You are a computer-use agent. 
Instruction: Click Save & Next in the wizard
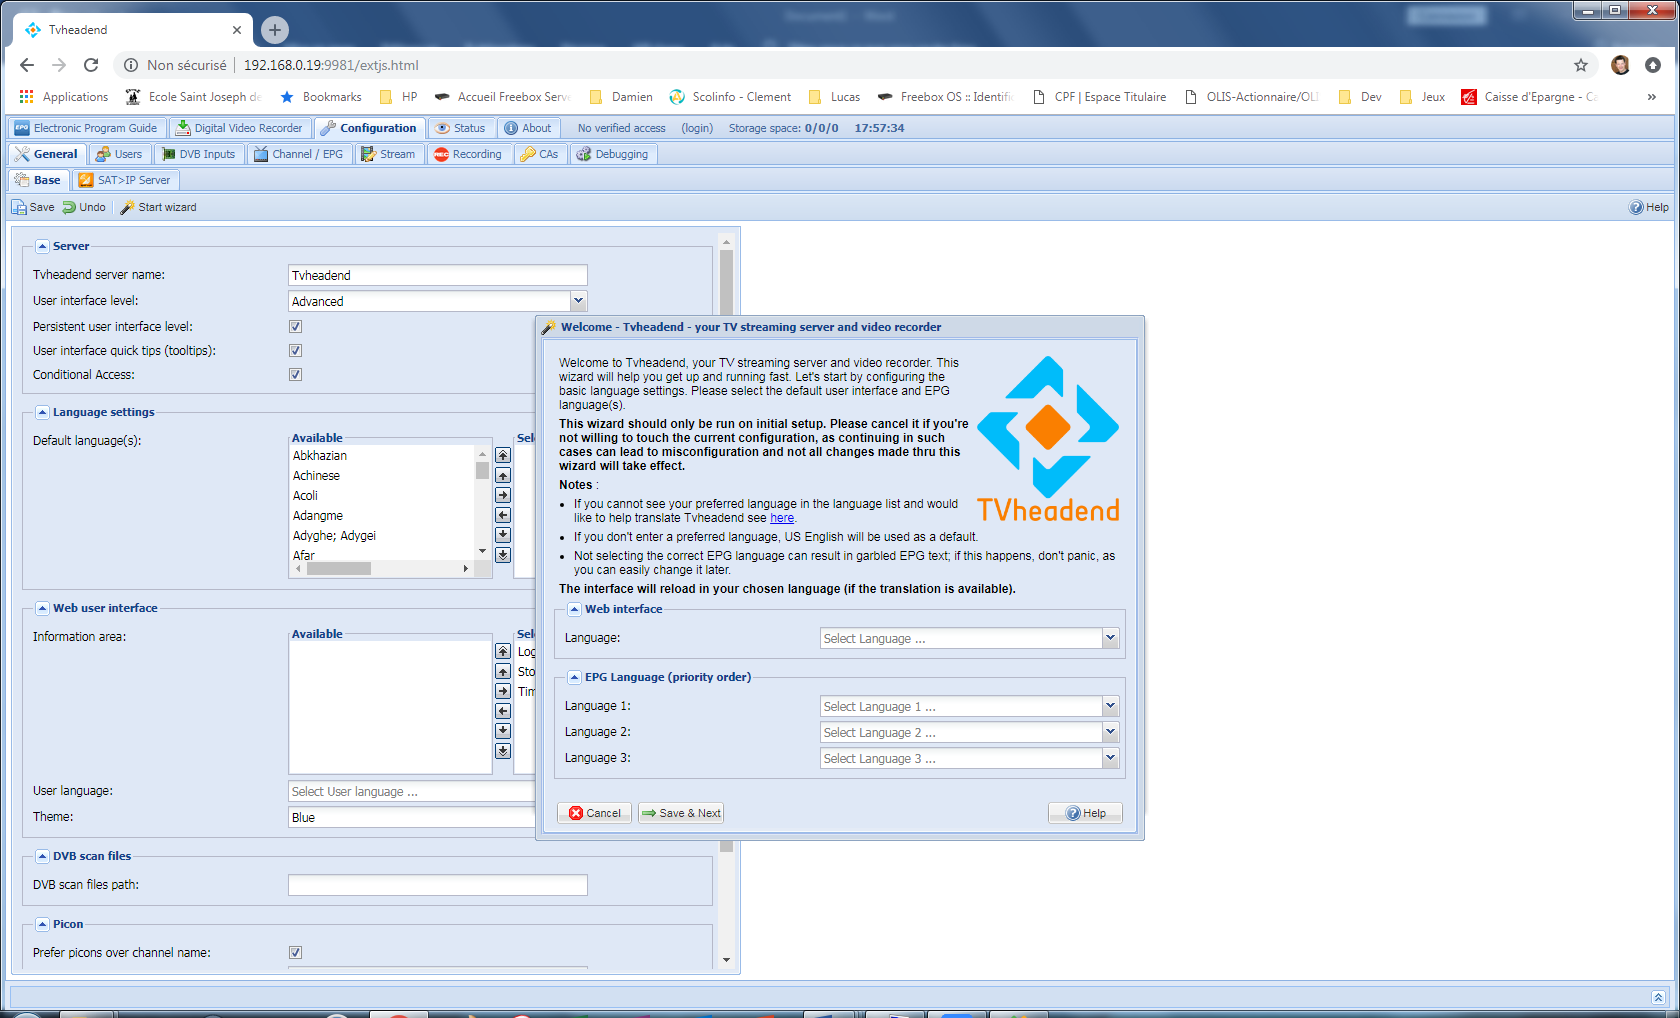pos(681,813)
